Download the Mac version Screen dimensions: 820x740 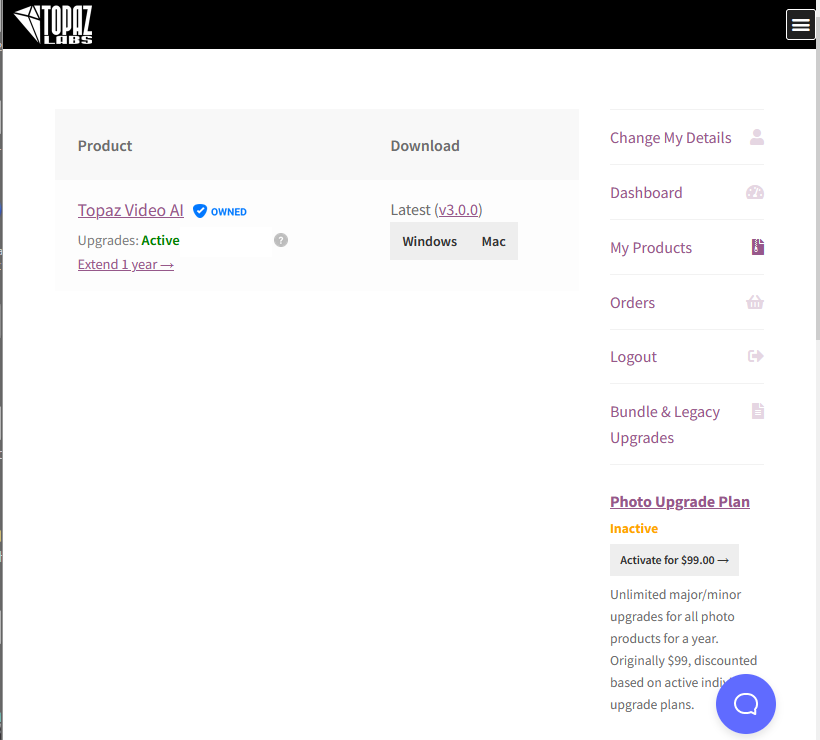[494, 241]
